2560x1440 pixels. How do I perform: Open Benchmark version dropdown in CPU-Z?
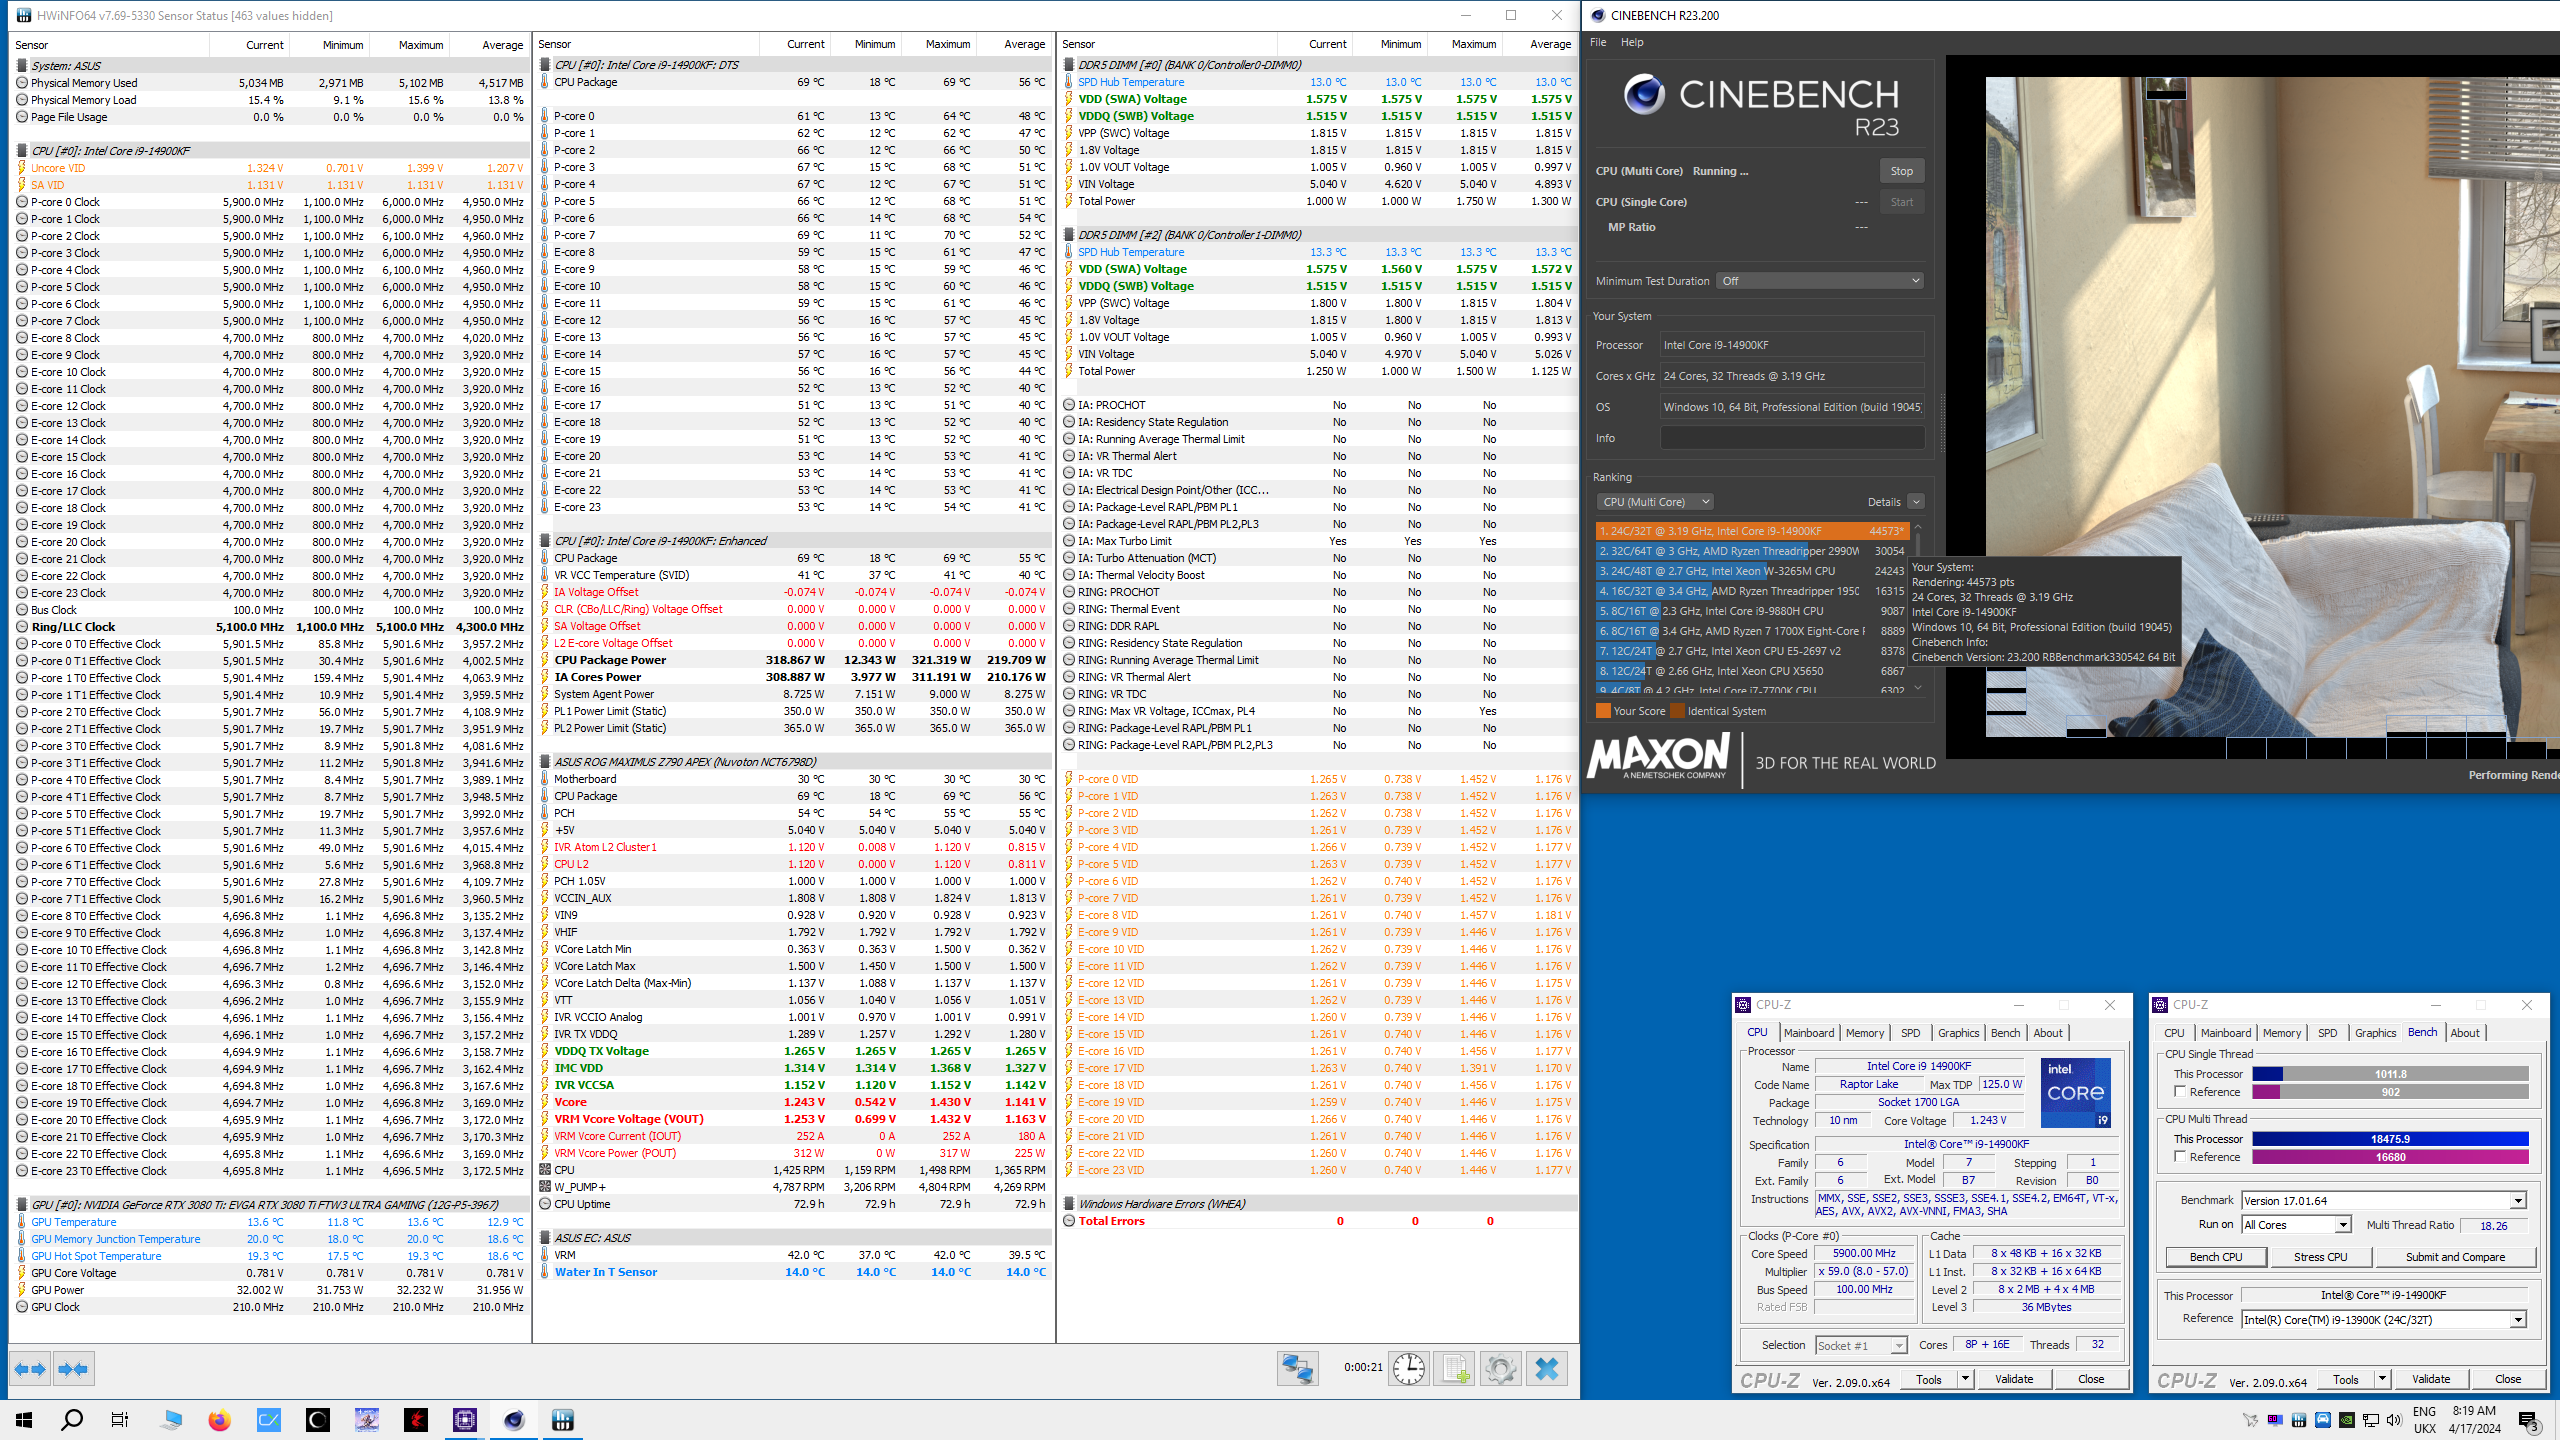[x=2384, y=1201]
